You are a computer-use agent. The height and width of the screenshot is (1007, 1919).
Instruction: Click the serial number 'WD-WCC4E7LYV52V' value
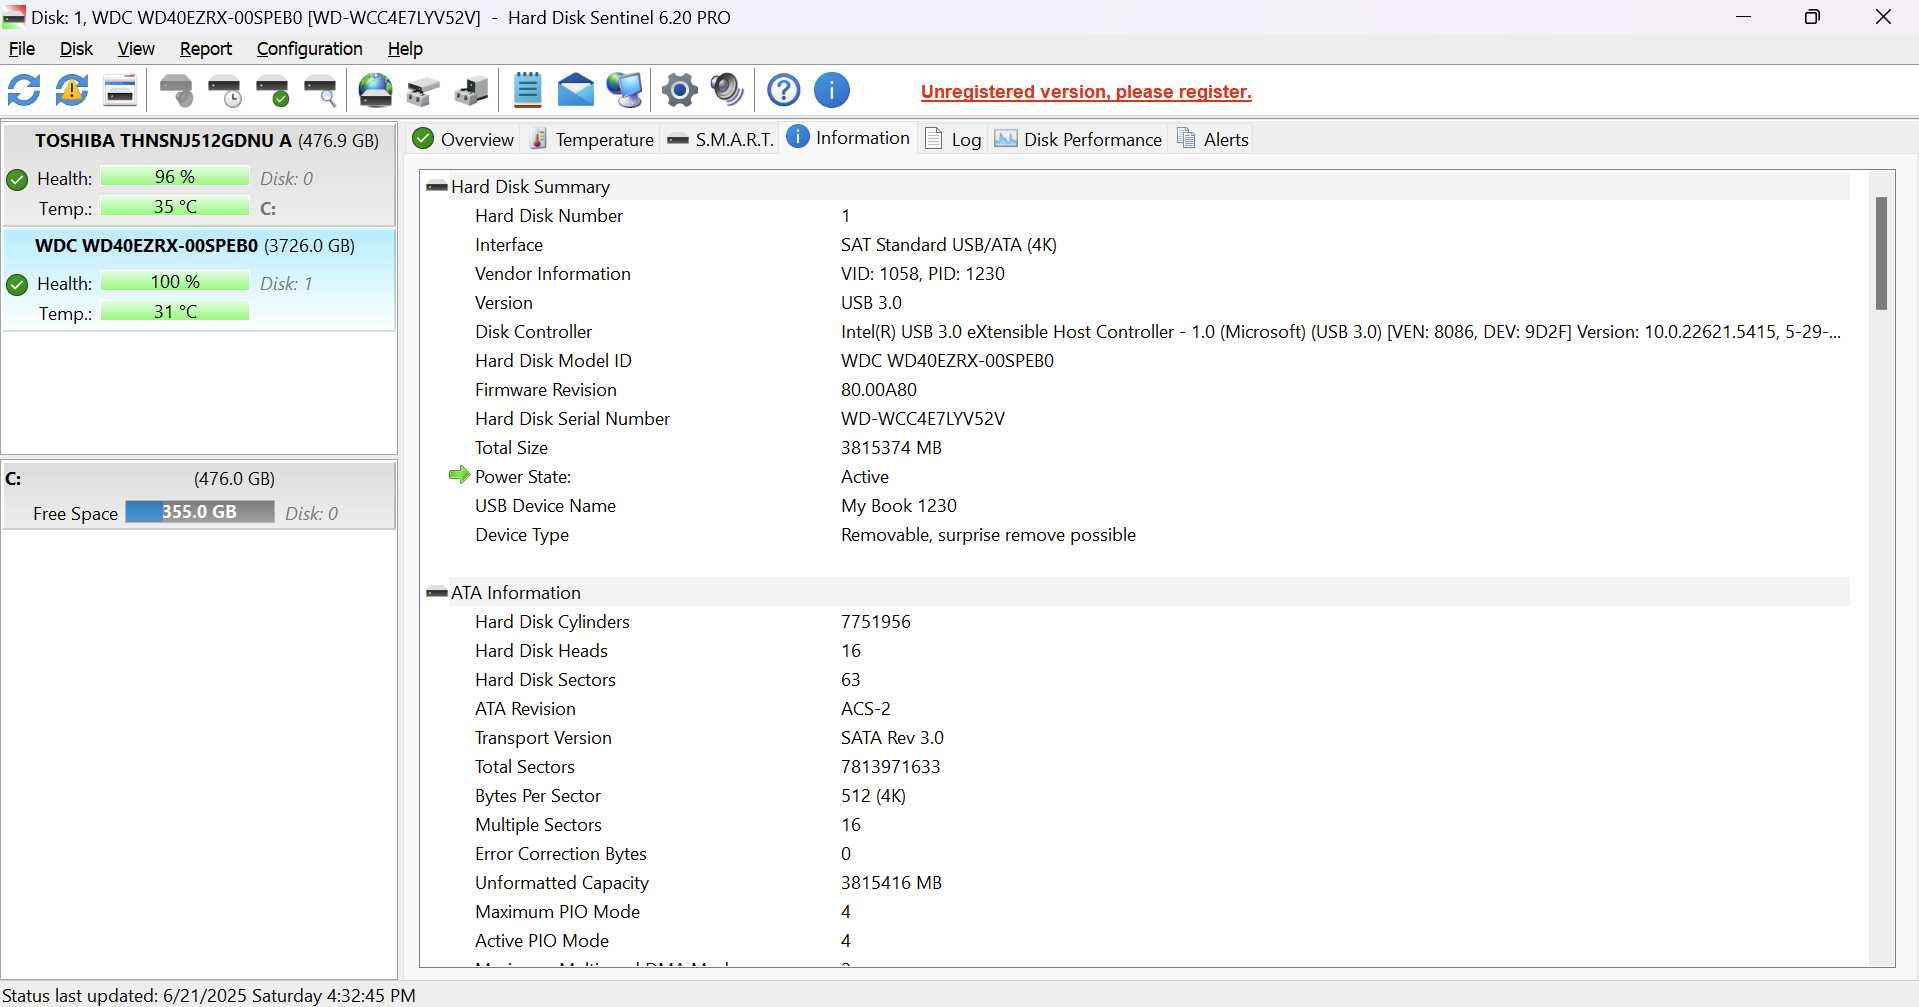[x=922, y=419]
